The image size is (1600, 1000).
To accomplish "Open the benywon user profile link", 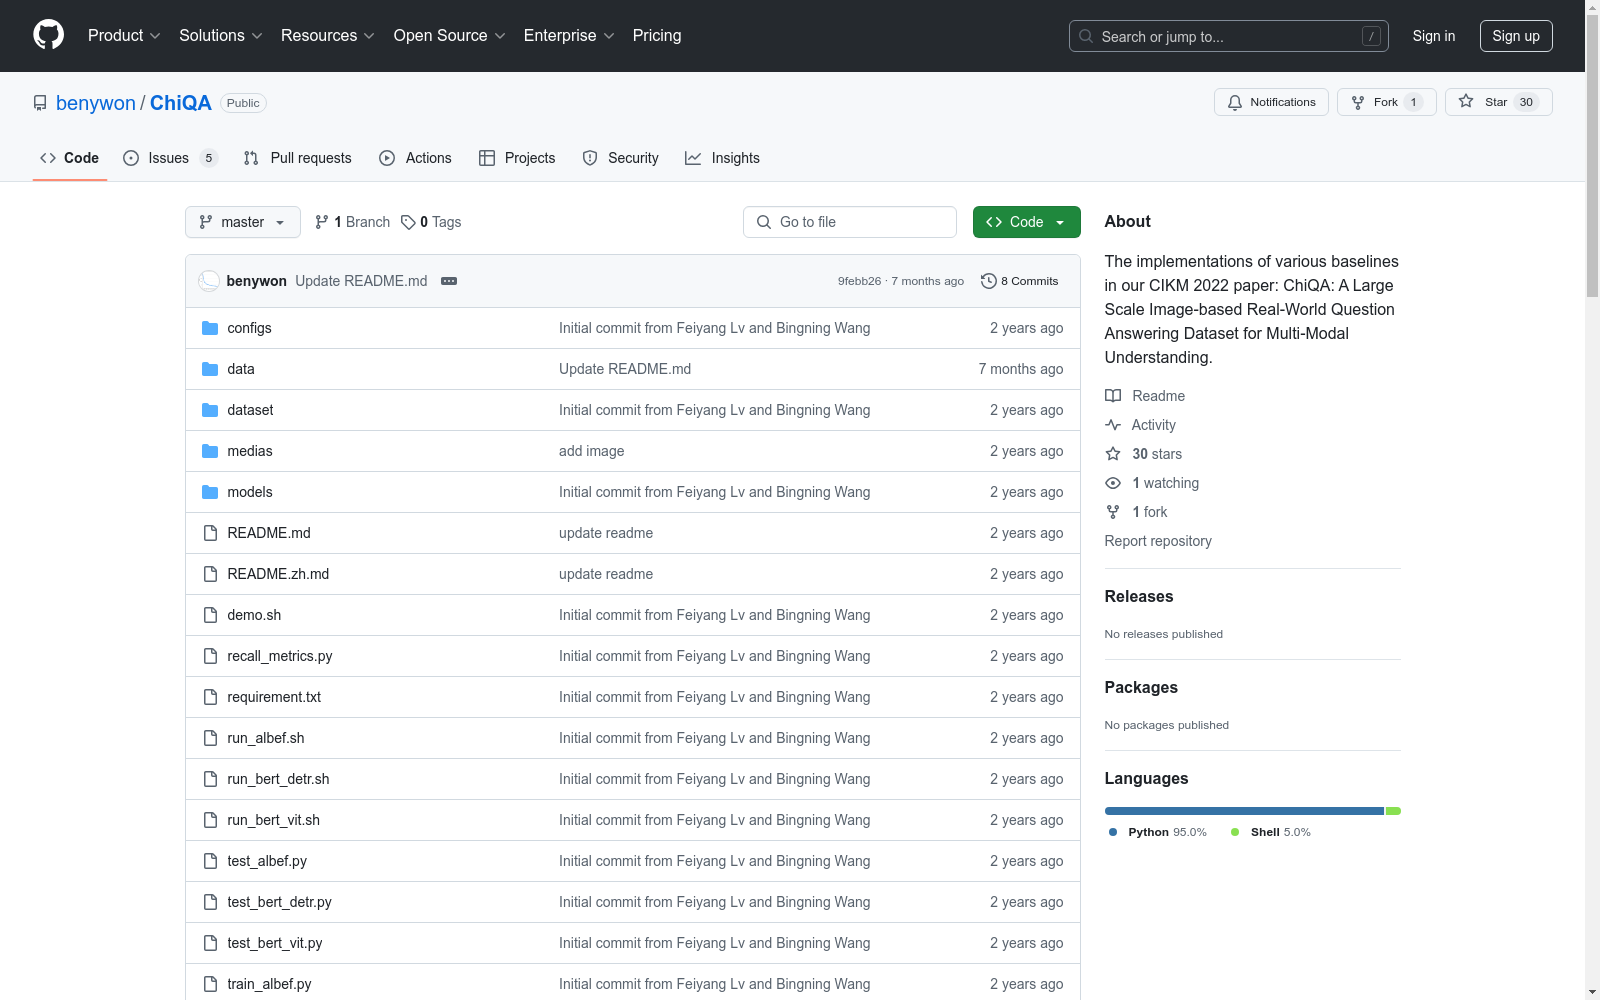I will (96, 103).
